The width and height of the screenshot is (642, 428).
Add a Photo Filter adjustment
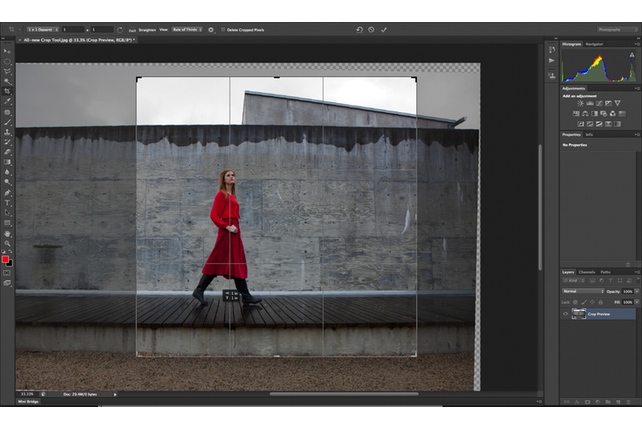point(604,113)
